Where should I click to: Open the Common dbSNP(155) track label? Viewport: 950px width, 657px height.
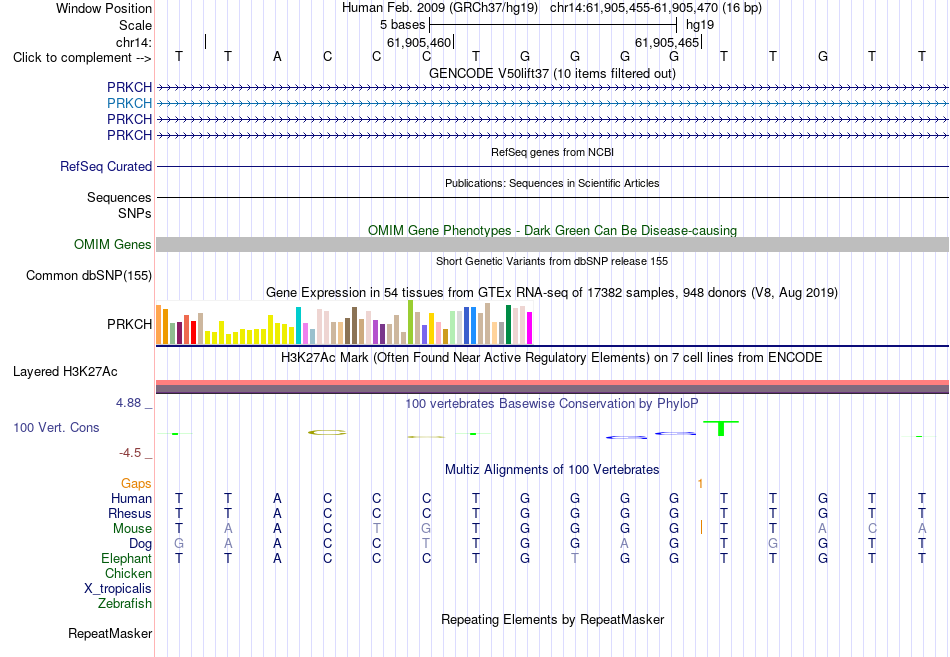pos(88,275)
